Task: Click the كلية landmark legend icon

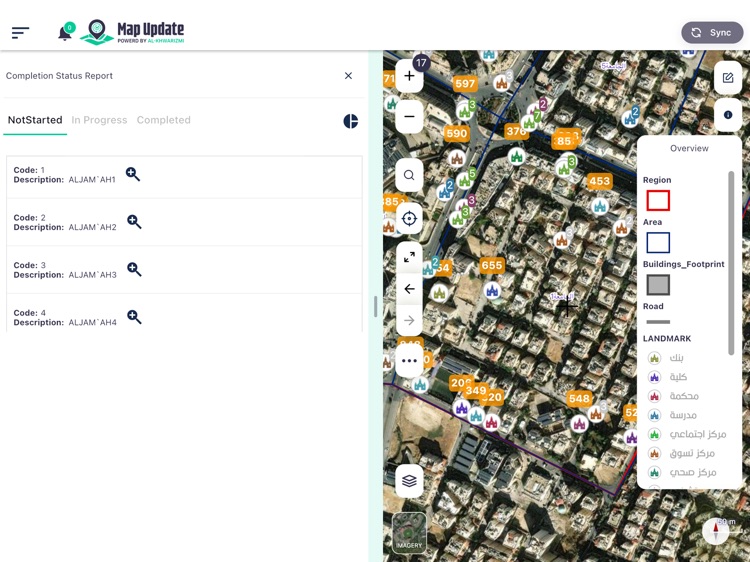Action: click(654, 377)
